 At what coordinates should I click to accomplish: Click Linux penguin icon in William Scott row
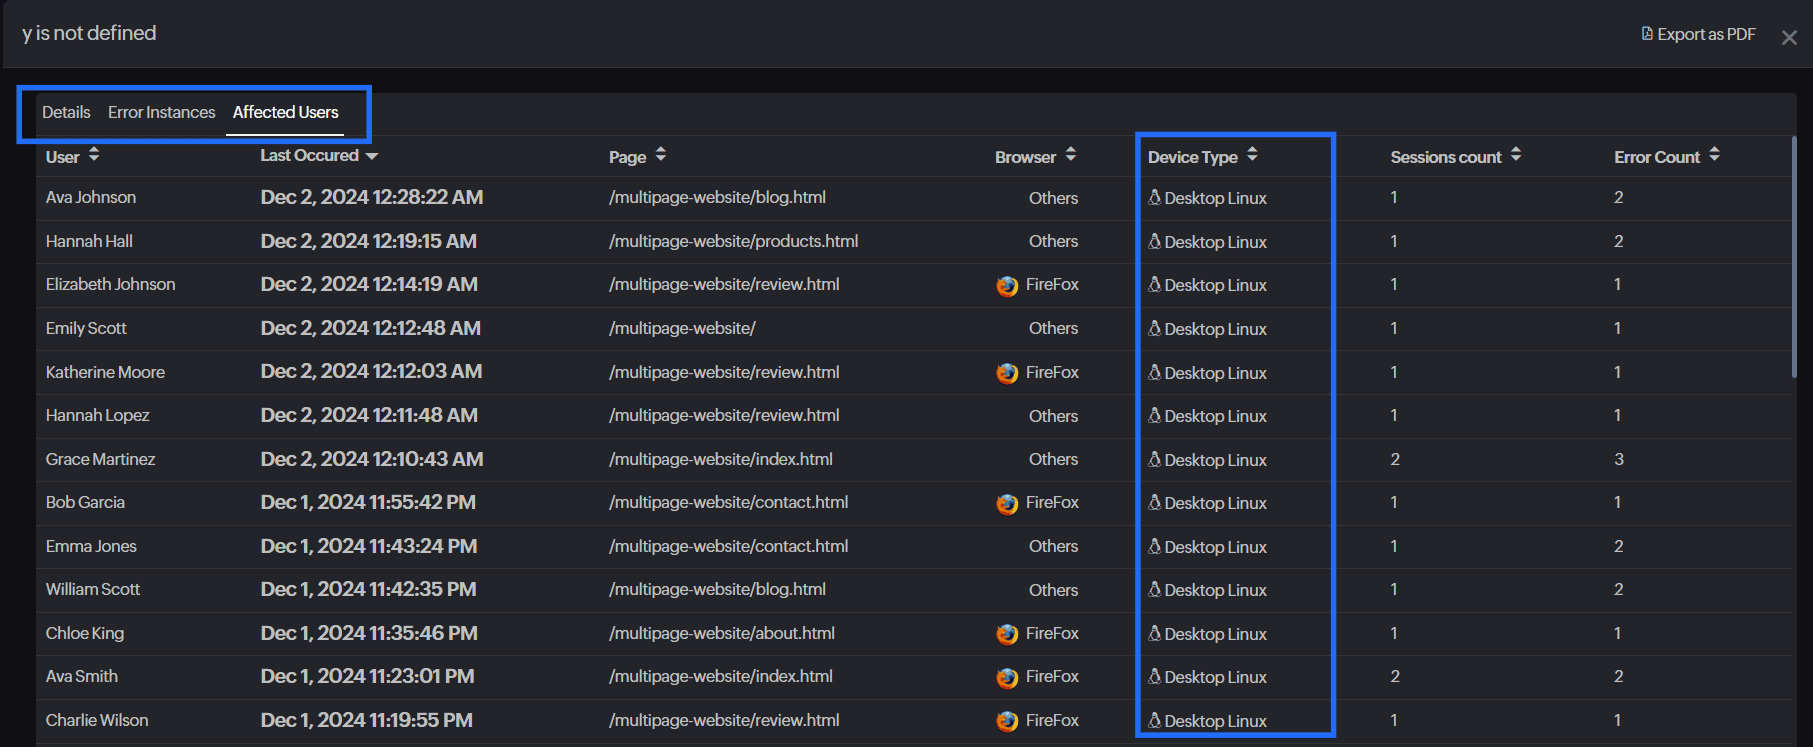tap(1154, 589)
